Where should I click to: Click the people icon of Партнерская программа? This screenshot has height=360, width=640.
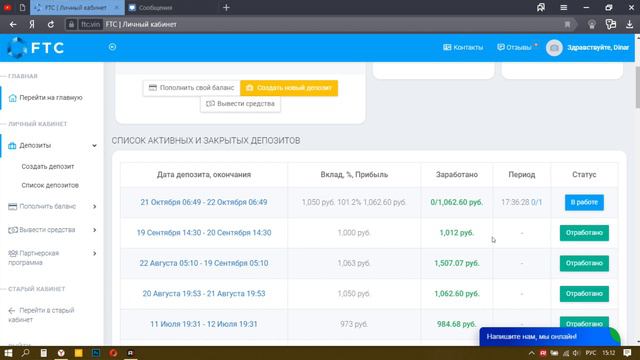(x=13, y=253)
